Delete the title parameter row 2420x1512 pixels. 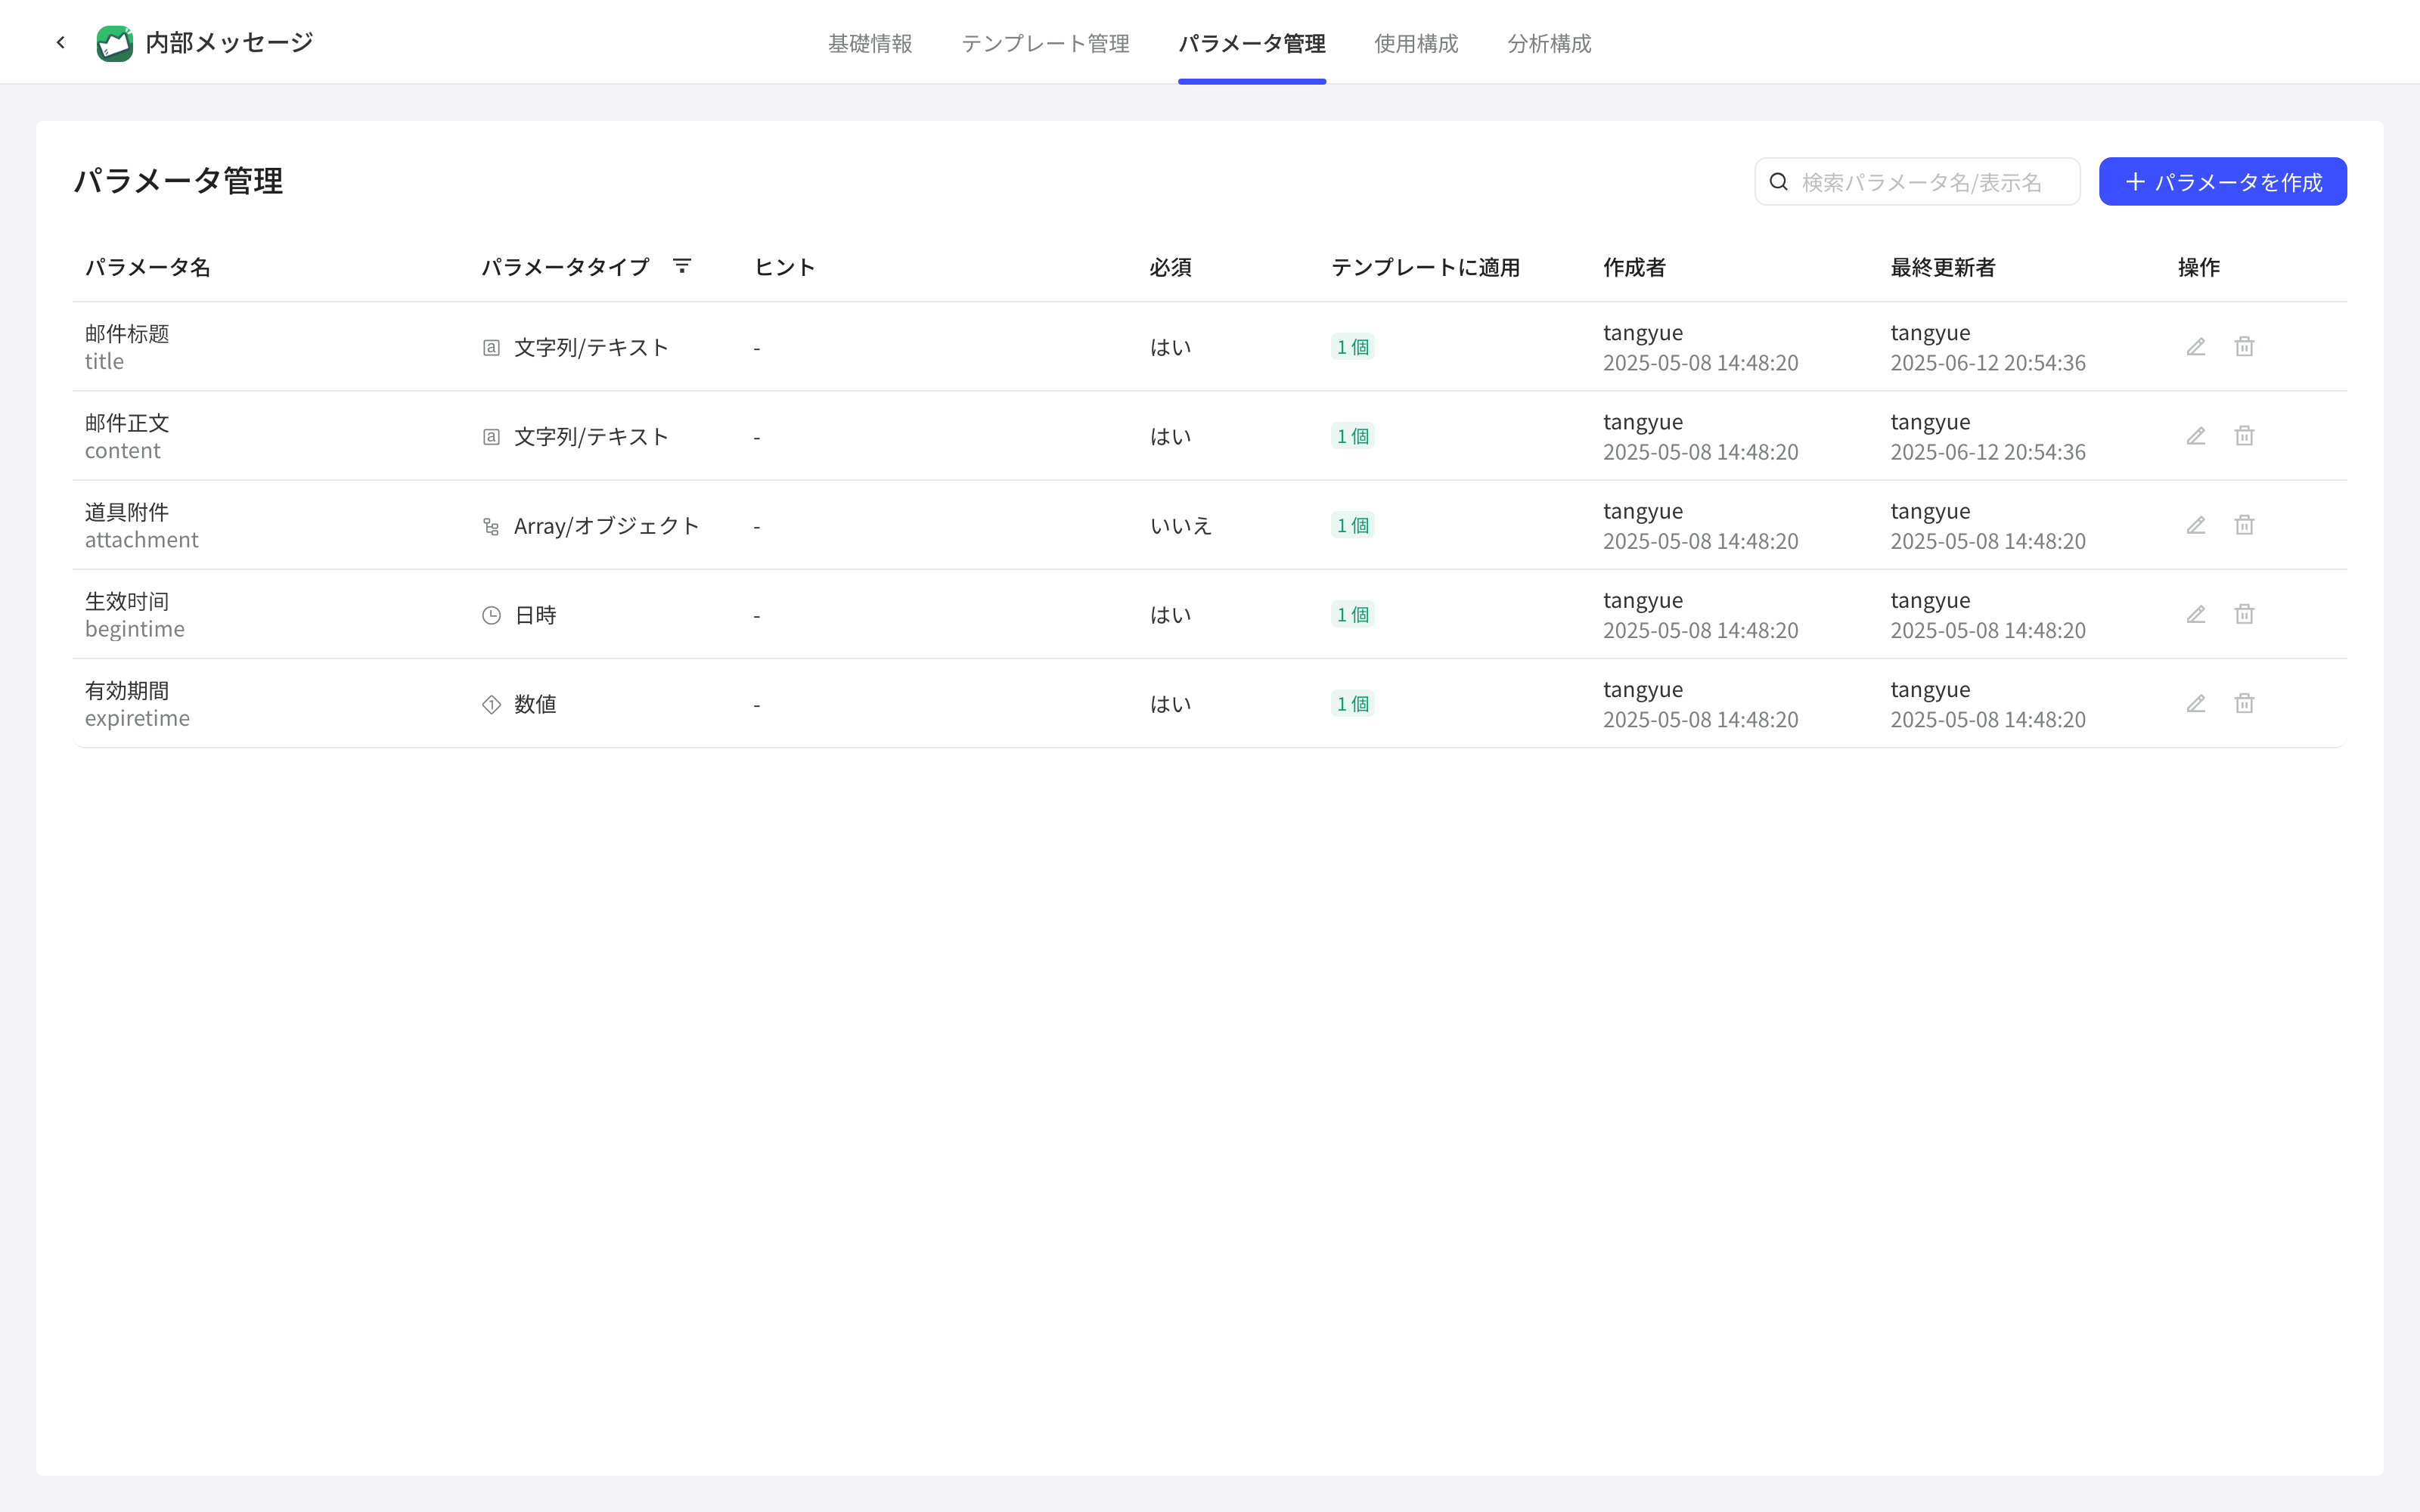pyautogui.click(x=2245, y=347)
